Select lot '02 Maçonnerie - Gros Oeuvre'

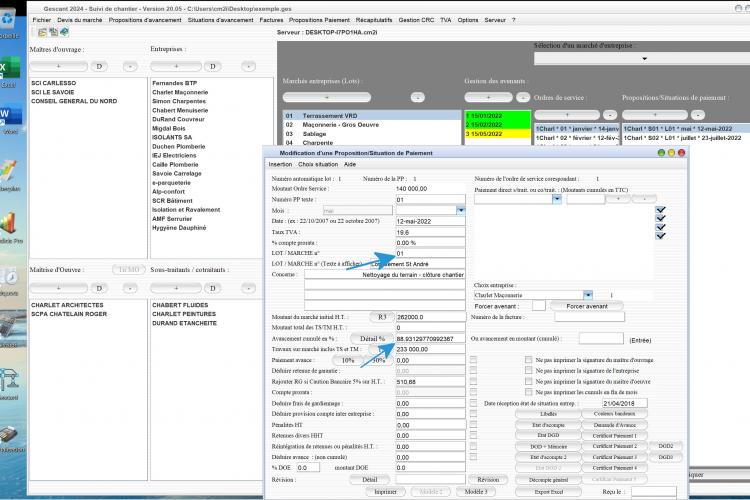click(372, 124)
